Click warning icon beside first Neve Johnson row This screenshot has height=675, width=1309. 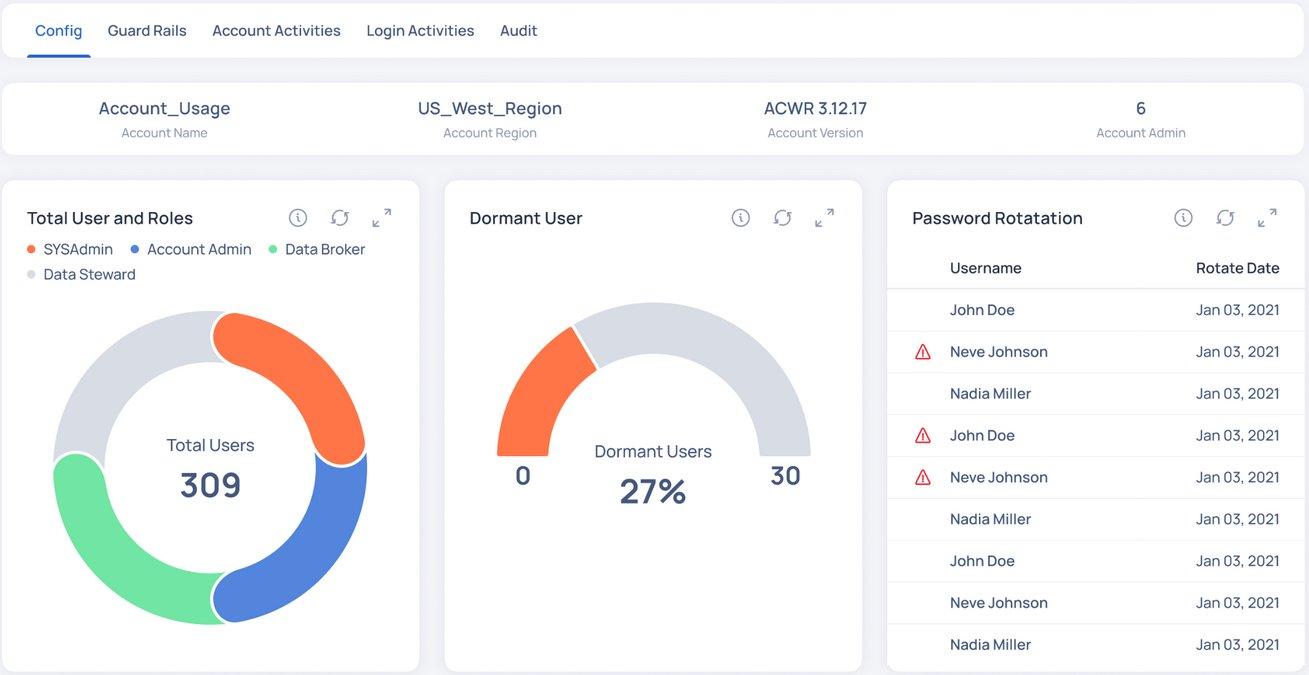923,352
